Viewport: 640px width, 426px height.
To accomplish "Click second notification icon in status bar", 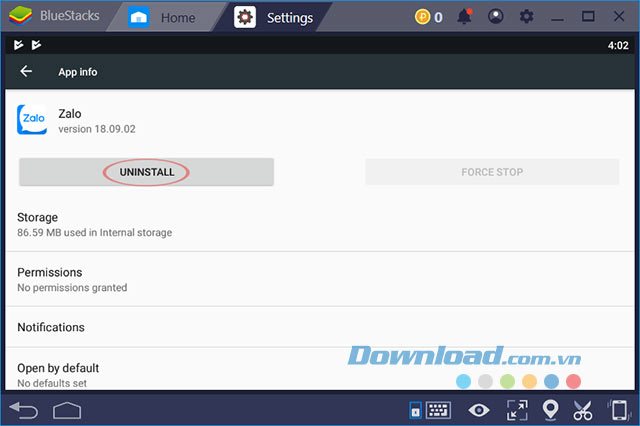I will pos(36,44).
